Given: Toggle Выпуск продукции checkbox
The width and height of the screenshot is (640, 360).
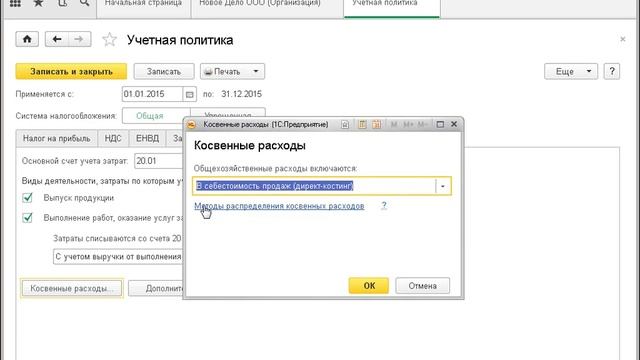Looking at the screenshot, I should point(27,198).
